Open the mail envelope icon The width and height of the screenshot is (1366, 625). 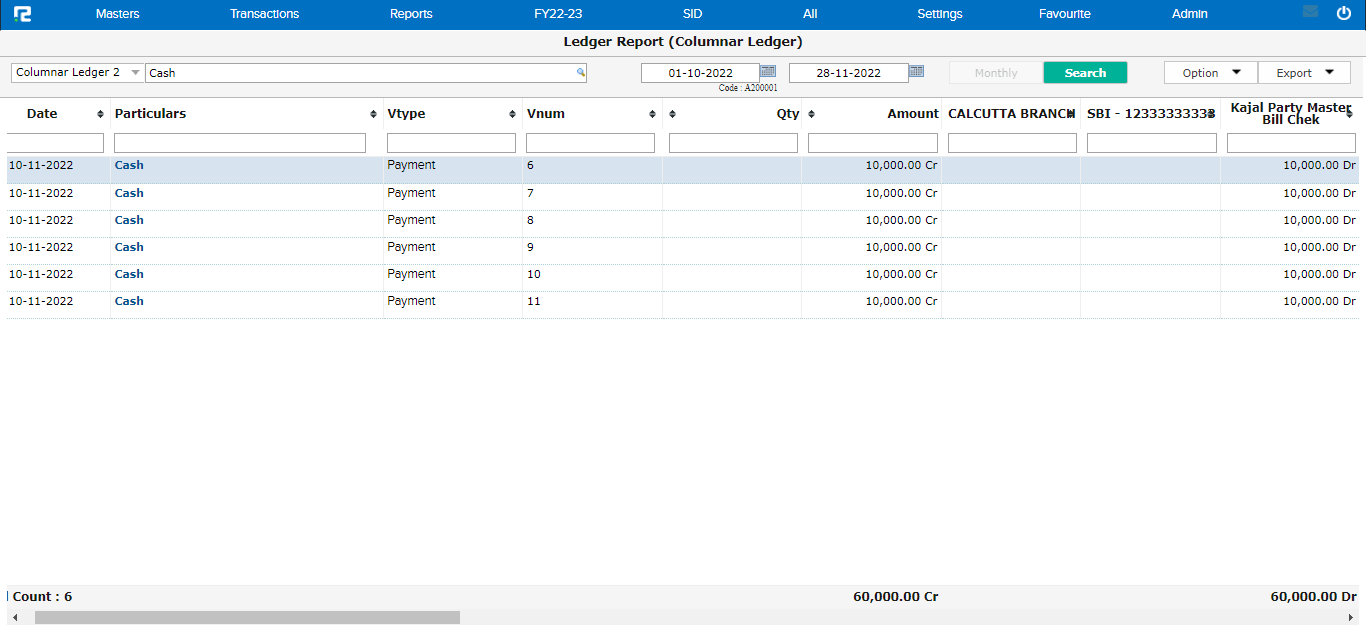coord(1310,13)
